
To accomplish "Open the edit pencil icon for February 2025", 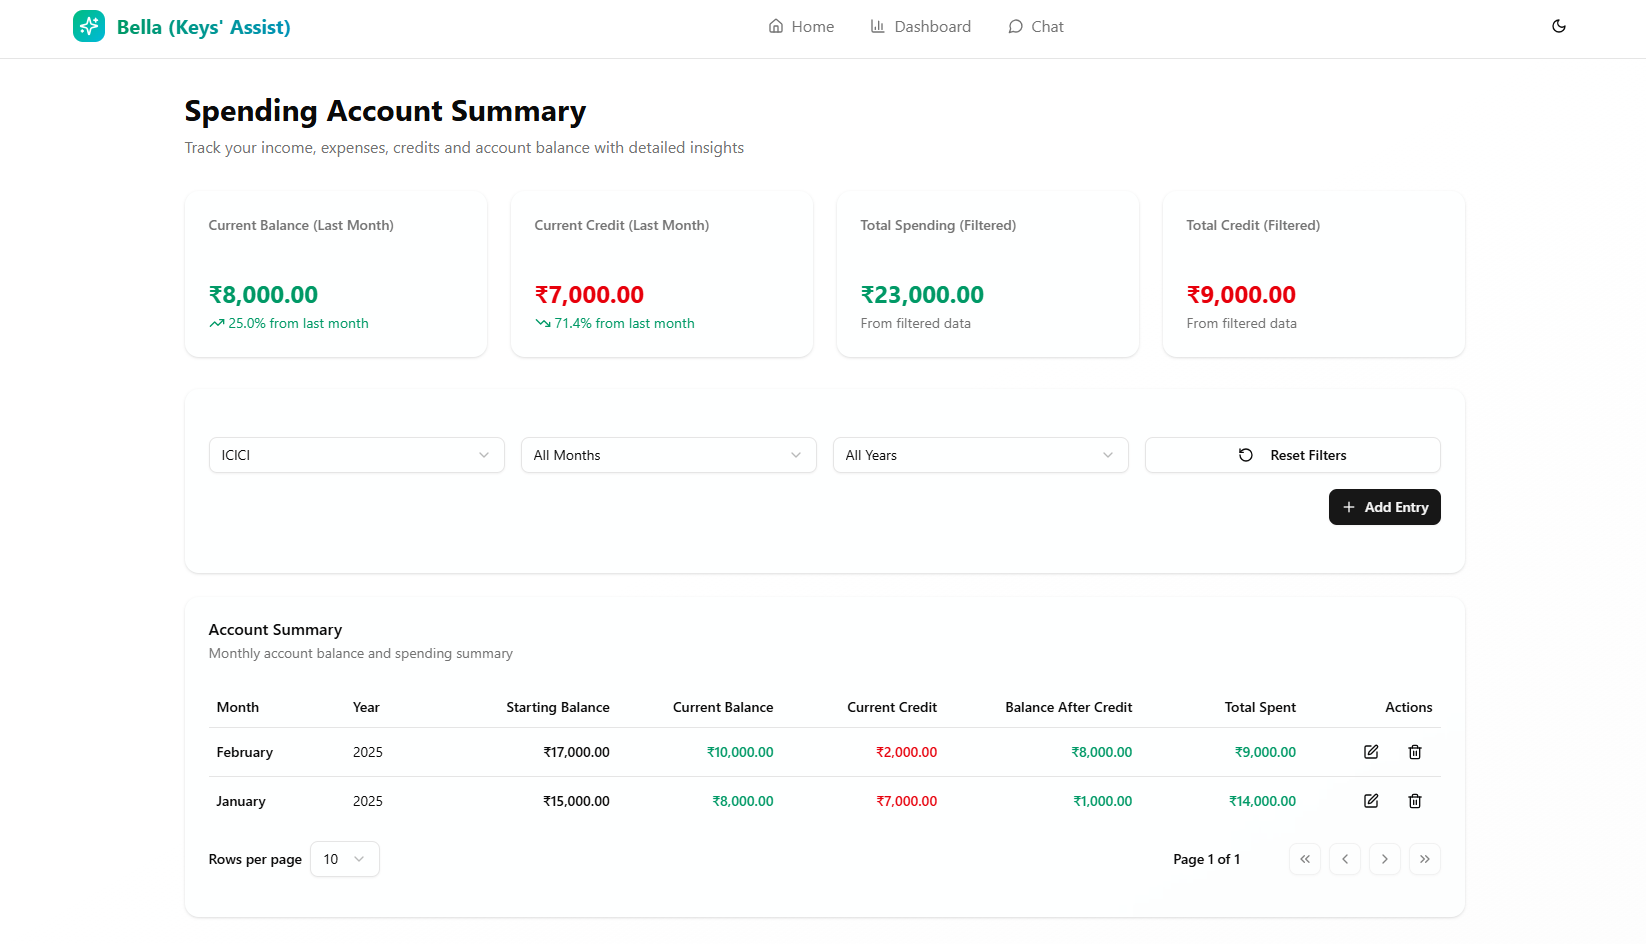I will pyautogui.click(x=1371, y=751).
